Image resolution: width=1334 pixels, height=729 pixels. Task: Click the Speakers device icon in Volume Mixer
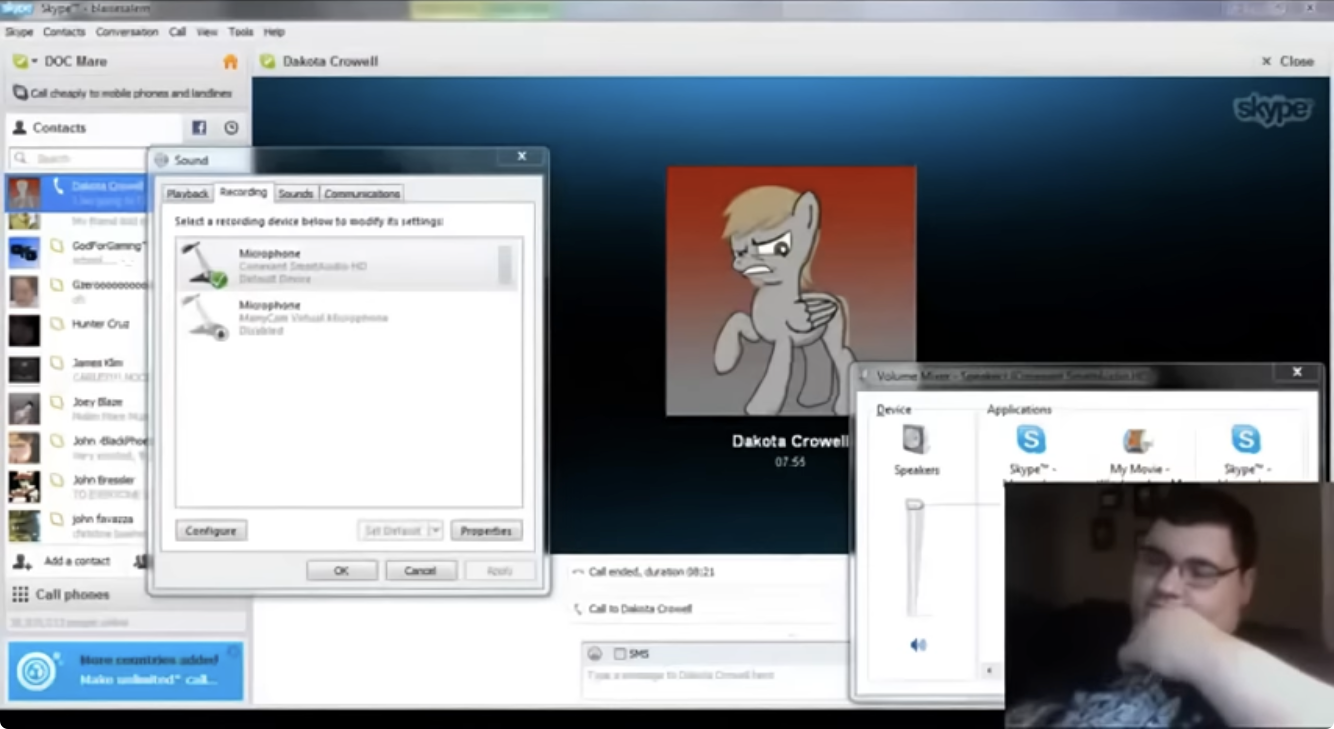[x=916, y=440]
